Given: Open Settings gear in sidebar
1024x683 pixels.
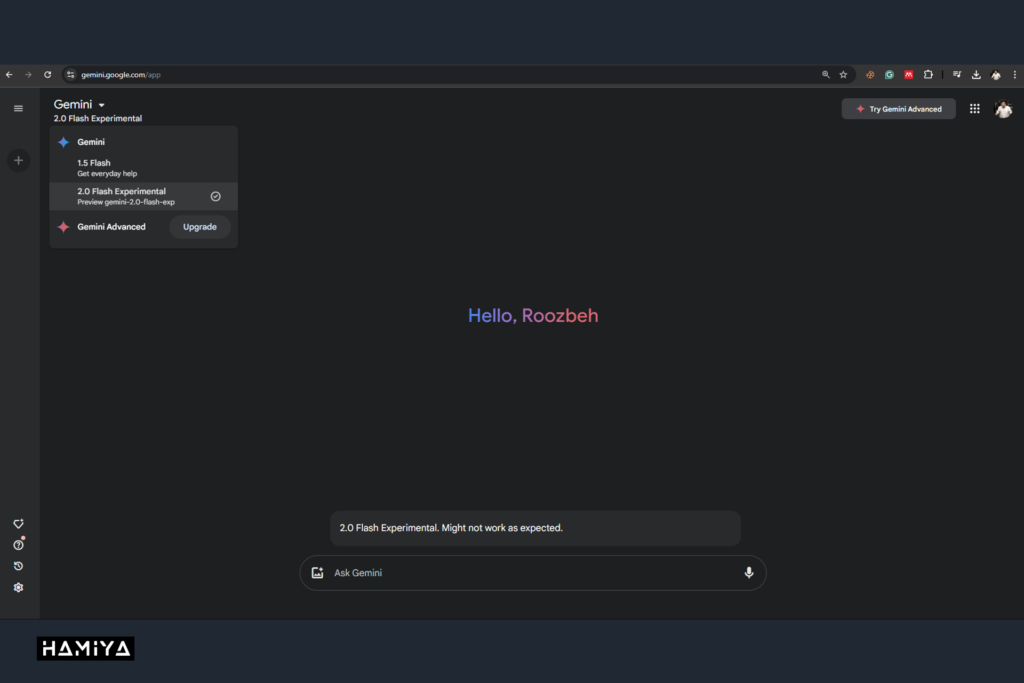Looking at the screenshot, I should point(18,588).
